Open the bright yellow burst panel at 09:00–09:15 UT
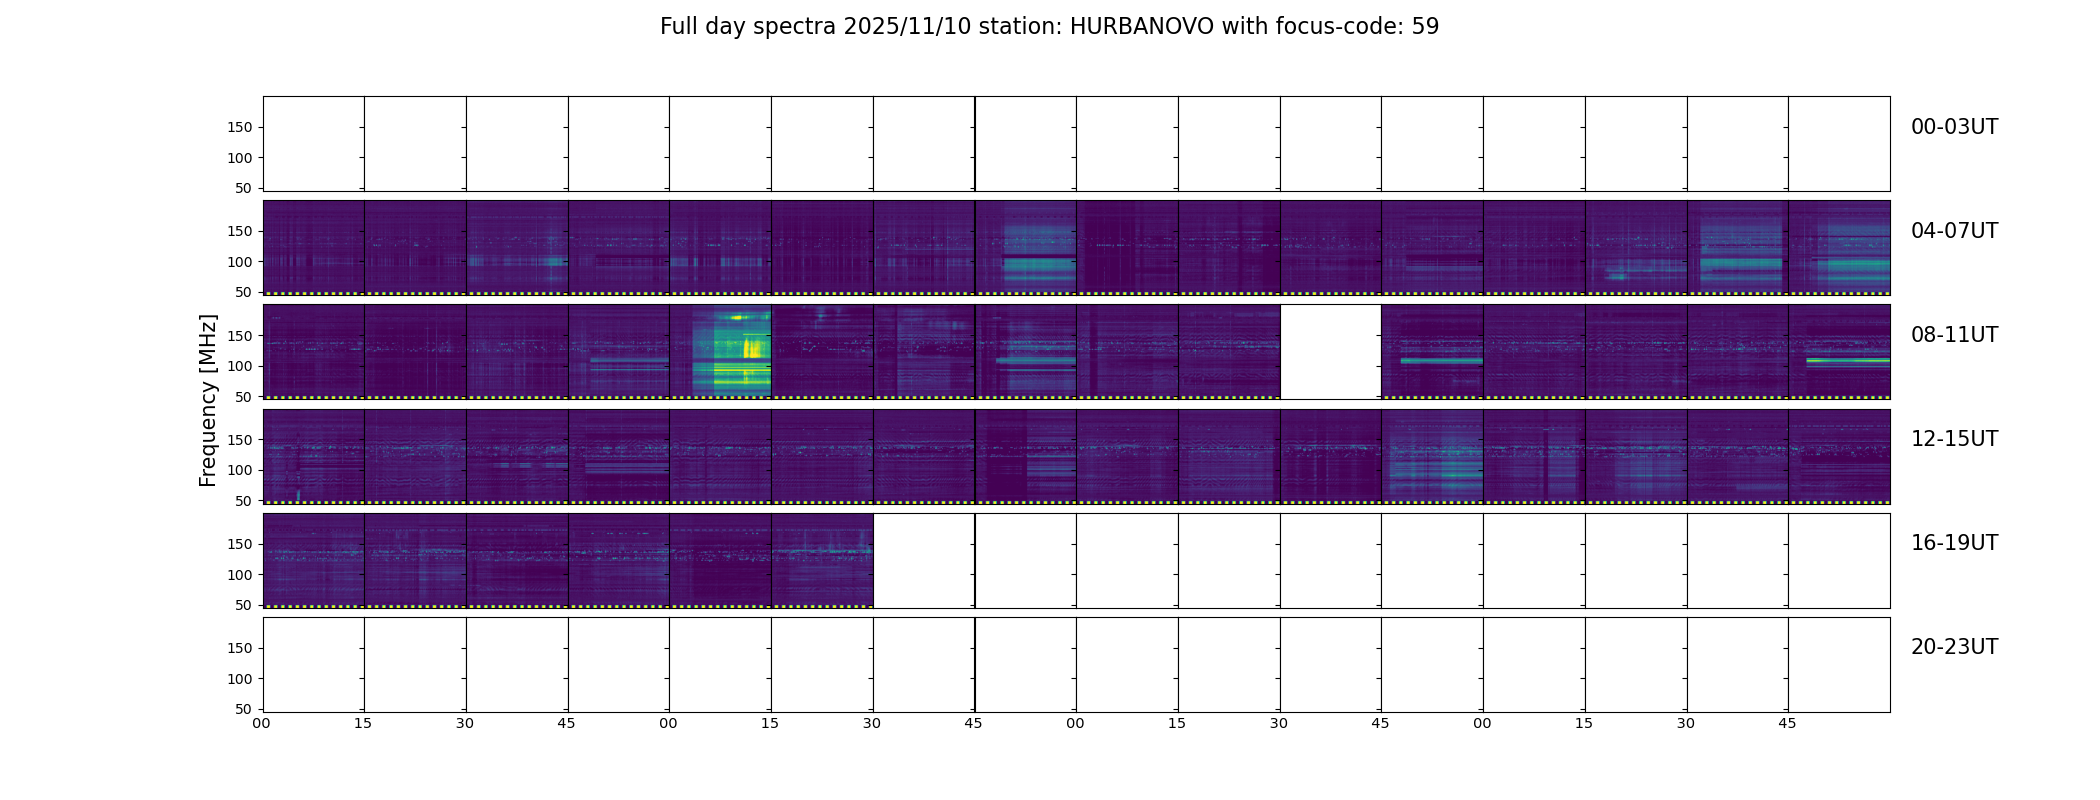 click(x=720, y=352)
